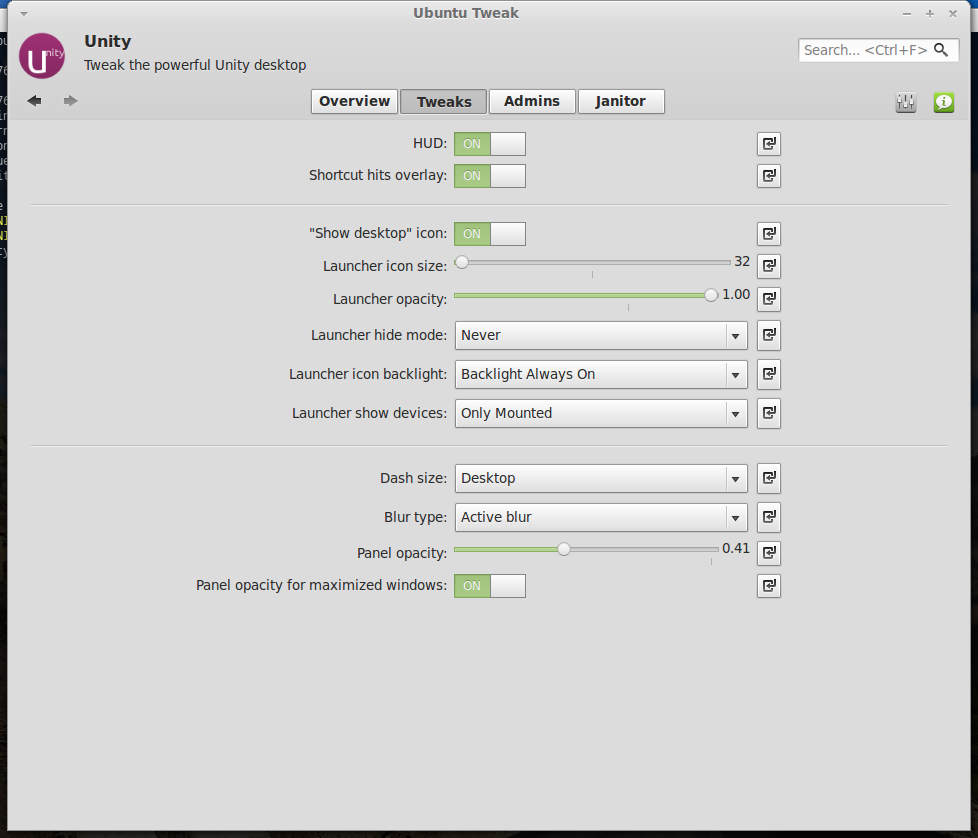Image resolution: width=978 pixels, height=838 pixels.
Task: Open the Launcher hide mode dropdown
Action: click(x=601, y=335)
